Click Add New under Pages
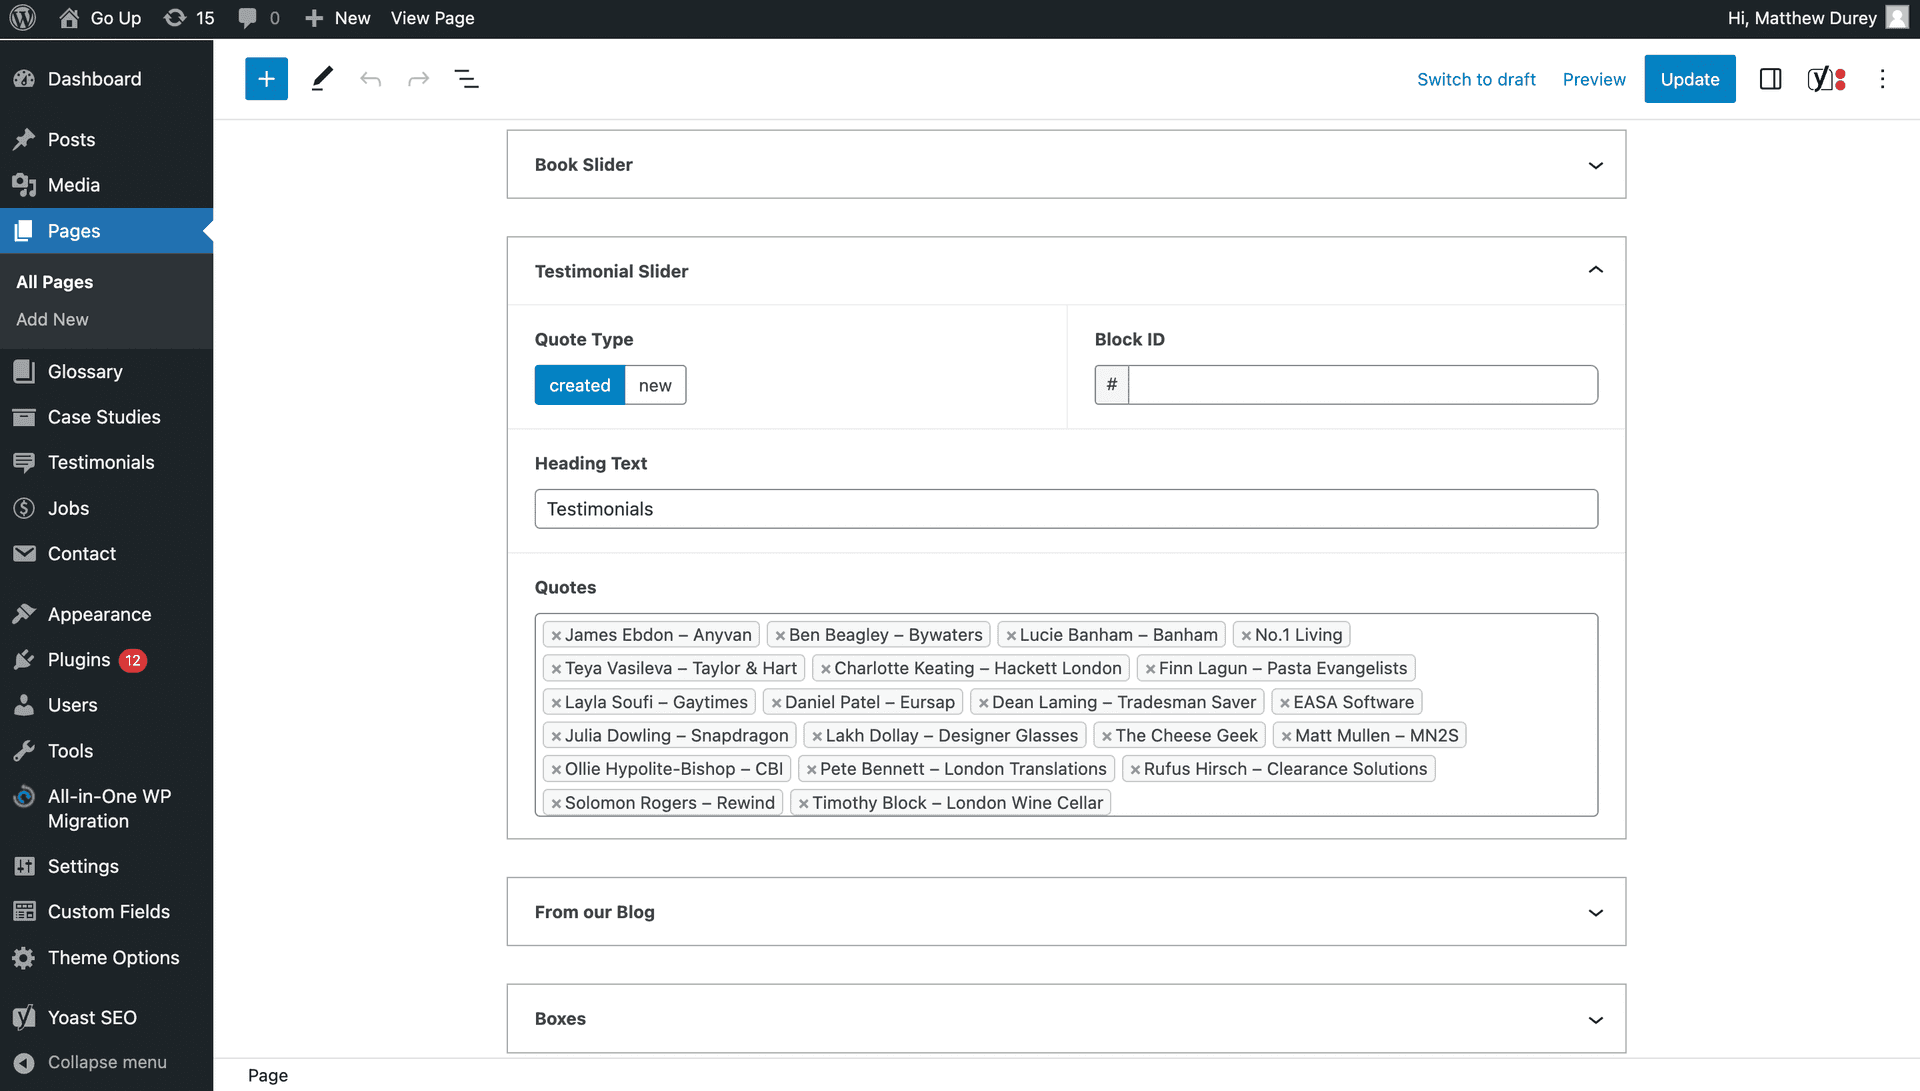The image size is (1920, 1091). [x=52, y=319]
